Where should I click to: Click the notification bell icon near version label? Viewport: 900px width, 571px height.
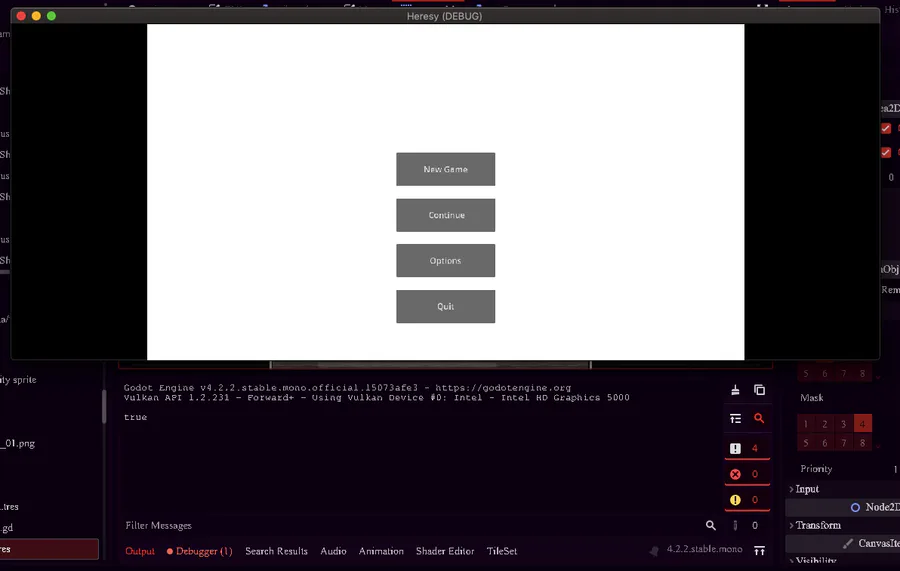click(654, 550)
